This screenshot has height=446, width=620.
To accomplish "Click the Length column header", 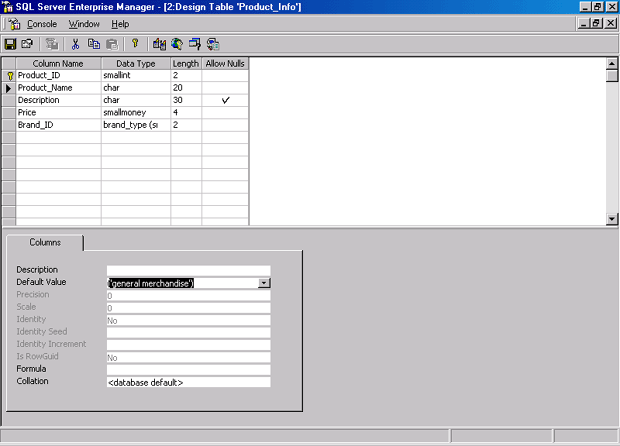I will click(x=186, y=63).
